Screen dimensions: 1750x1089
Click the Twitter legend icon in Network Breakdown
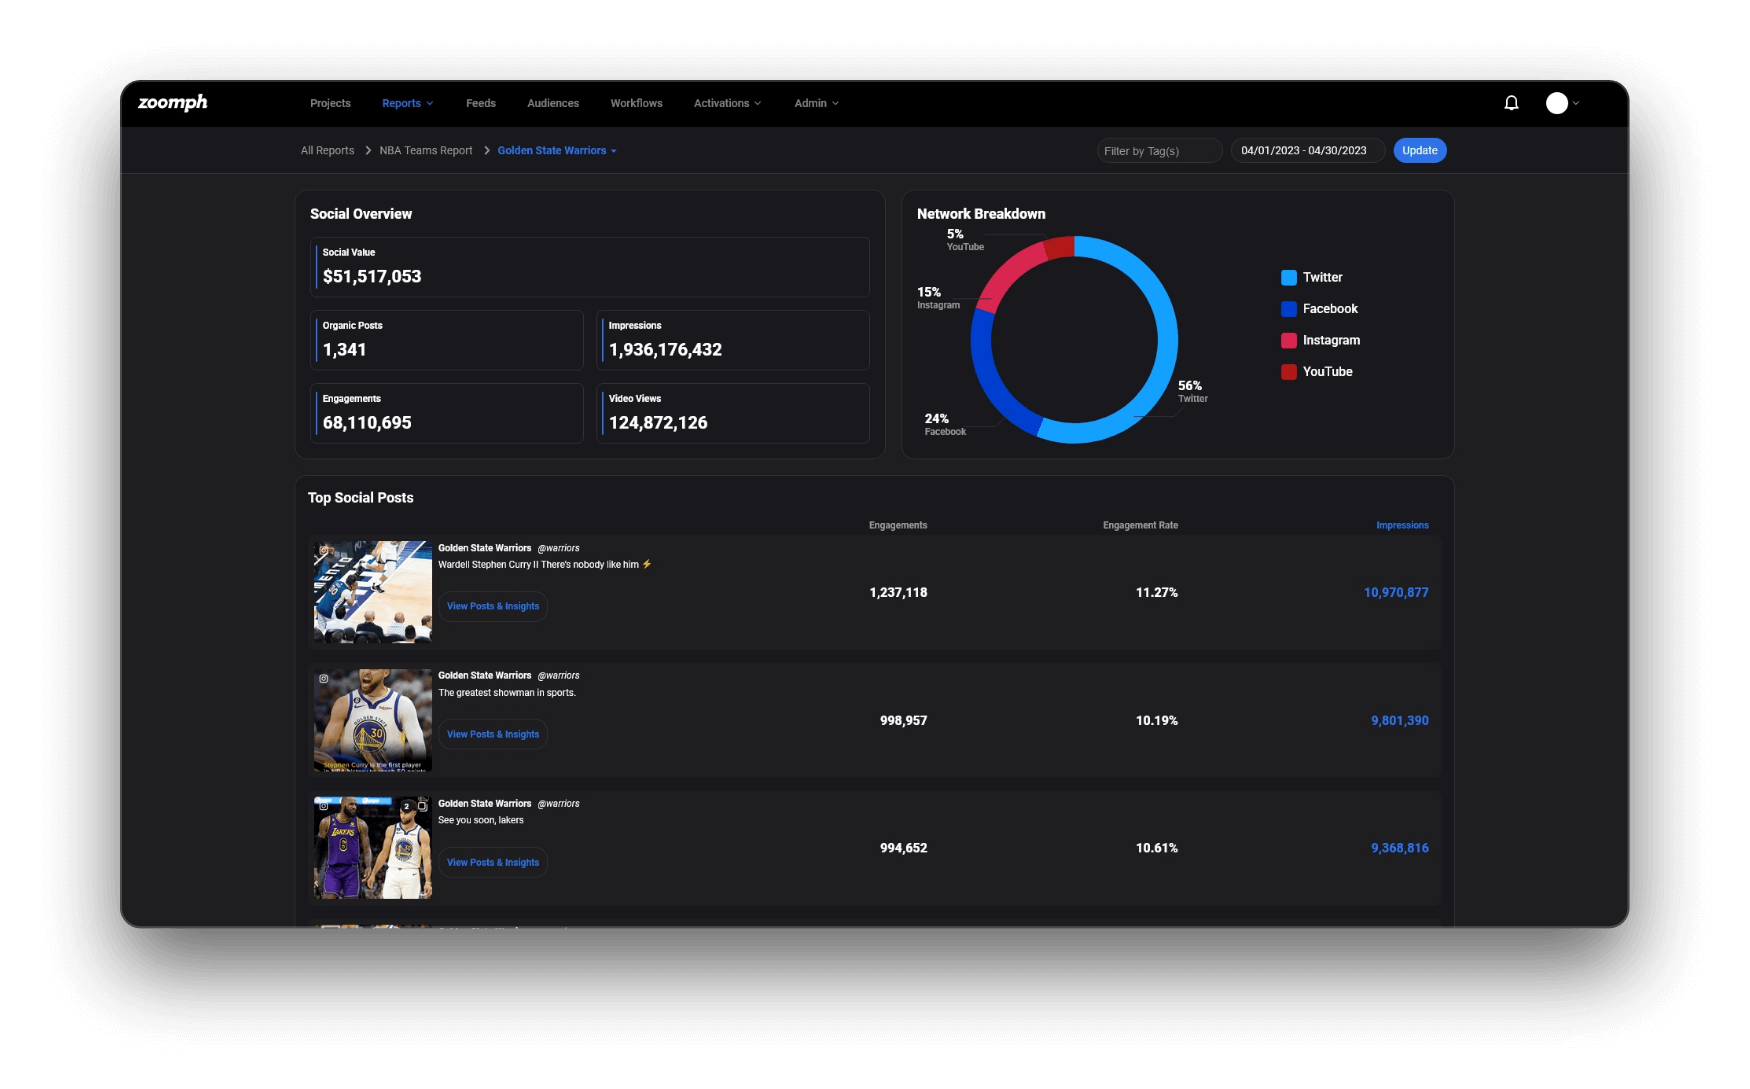(1288, 277)
